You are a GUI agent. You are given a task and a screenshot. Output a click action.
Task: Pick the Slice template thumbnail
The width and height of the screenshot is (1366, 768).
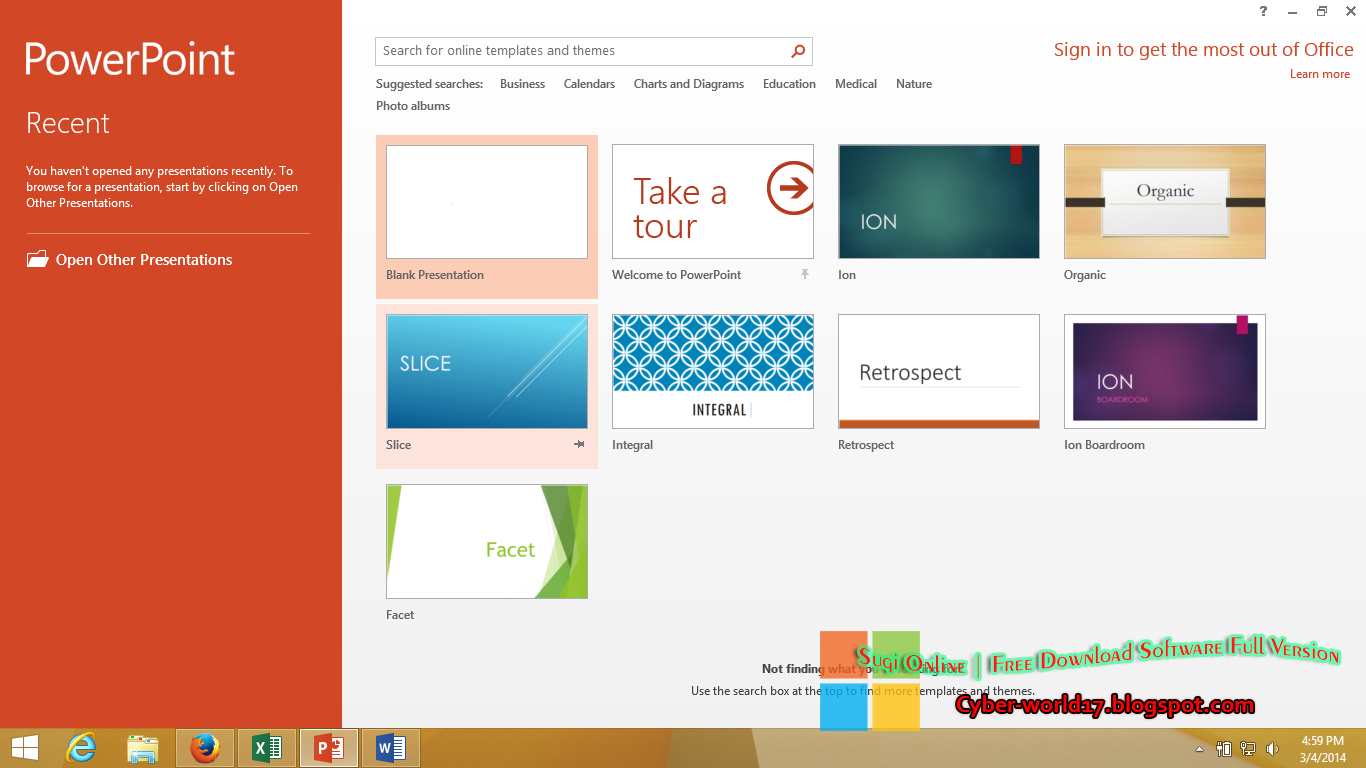tap(487, 372)
